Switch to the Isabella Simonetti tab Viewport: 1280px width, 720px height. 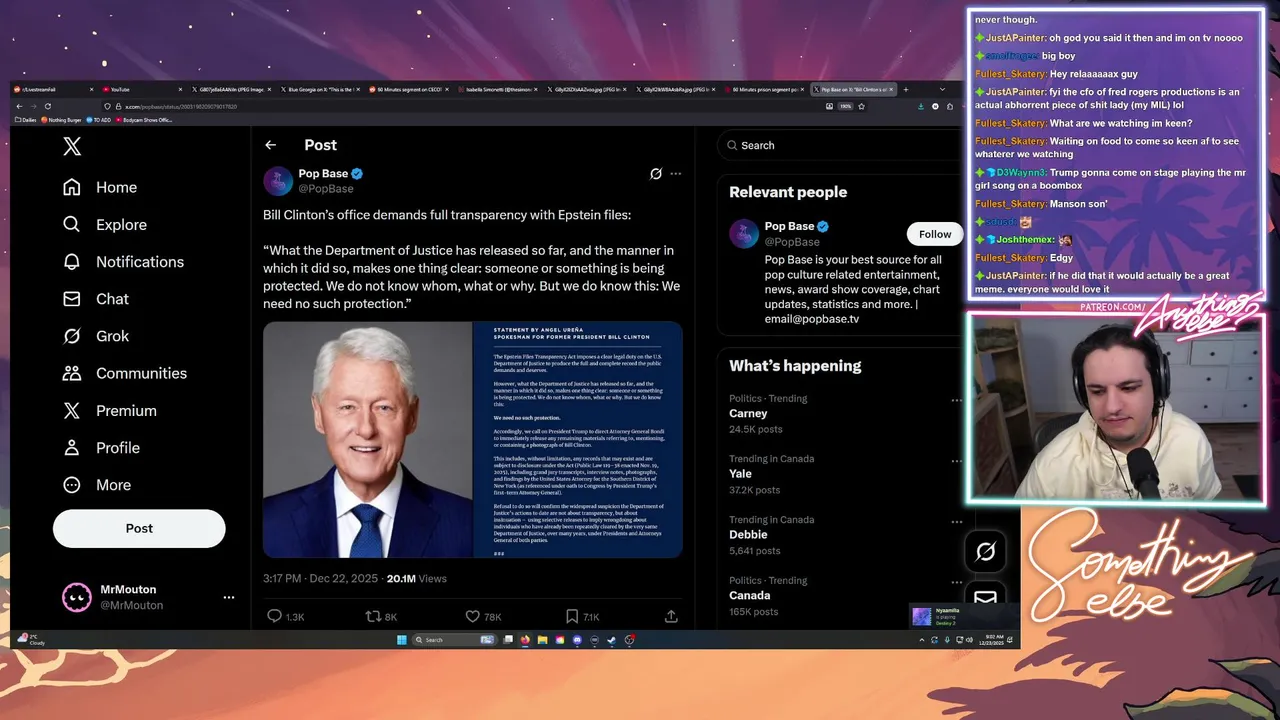pos(499,89)
